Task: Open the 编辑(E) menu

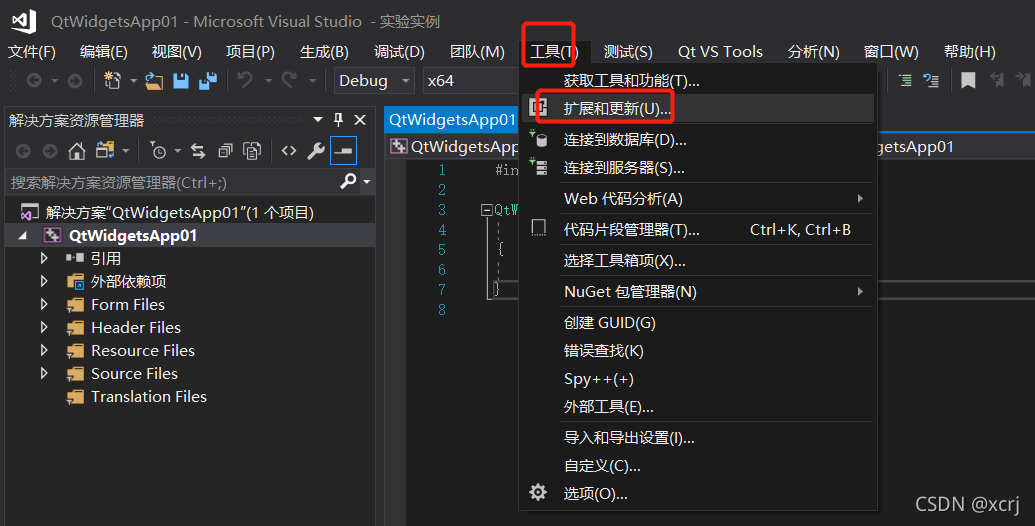Action: click(104, 51)
